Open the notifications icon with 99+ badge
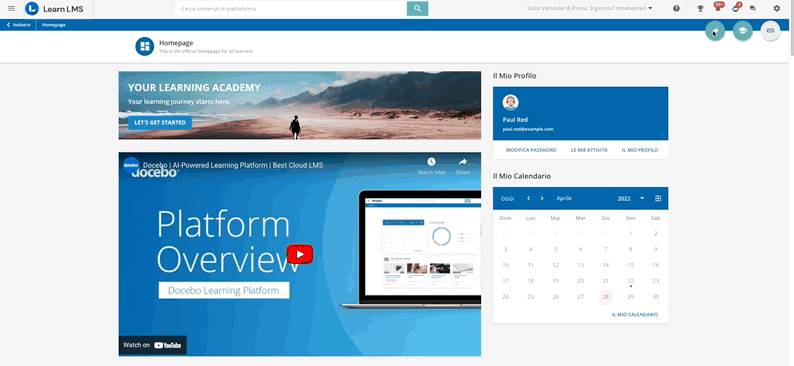 718,8
